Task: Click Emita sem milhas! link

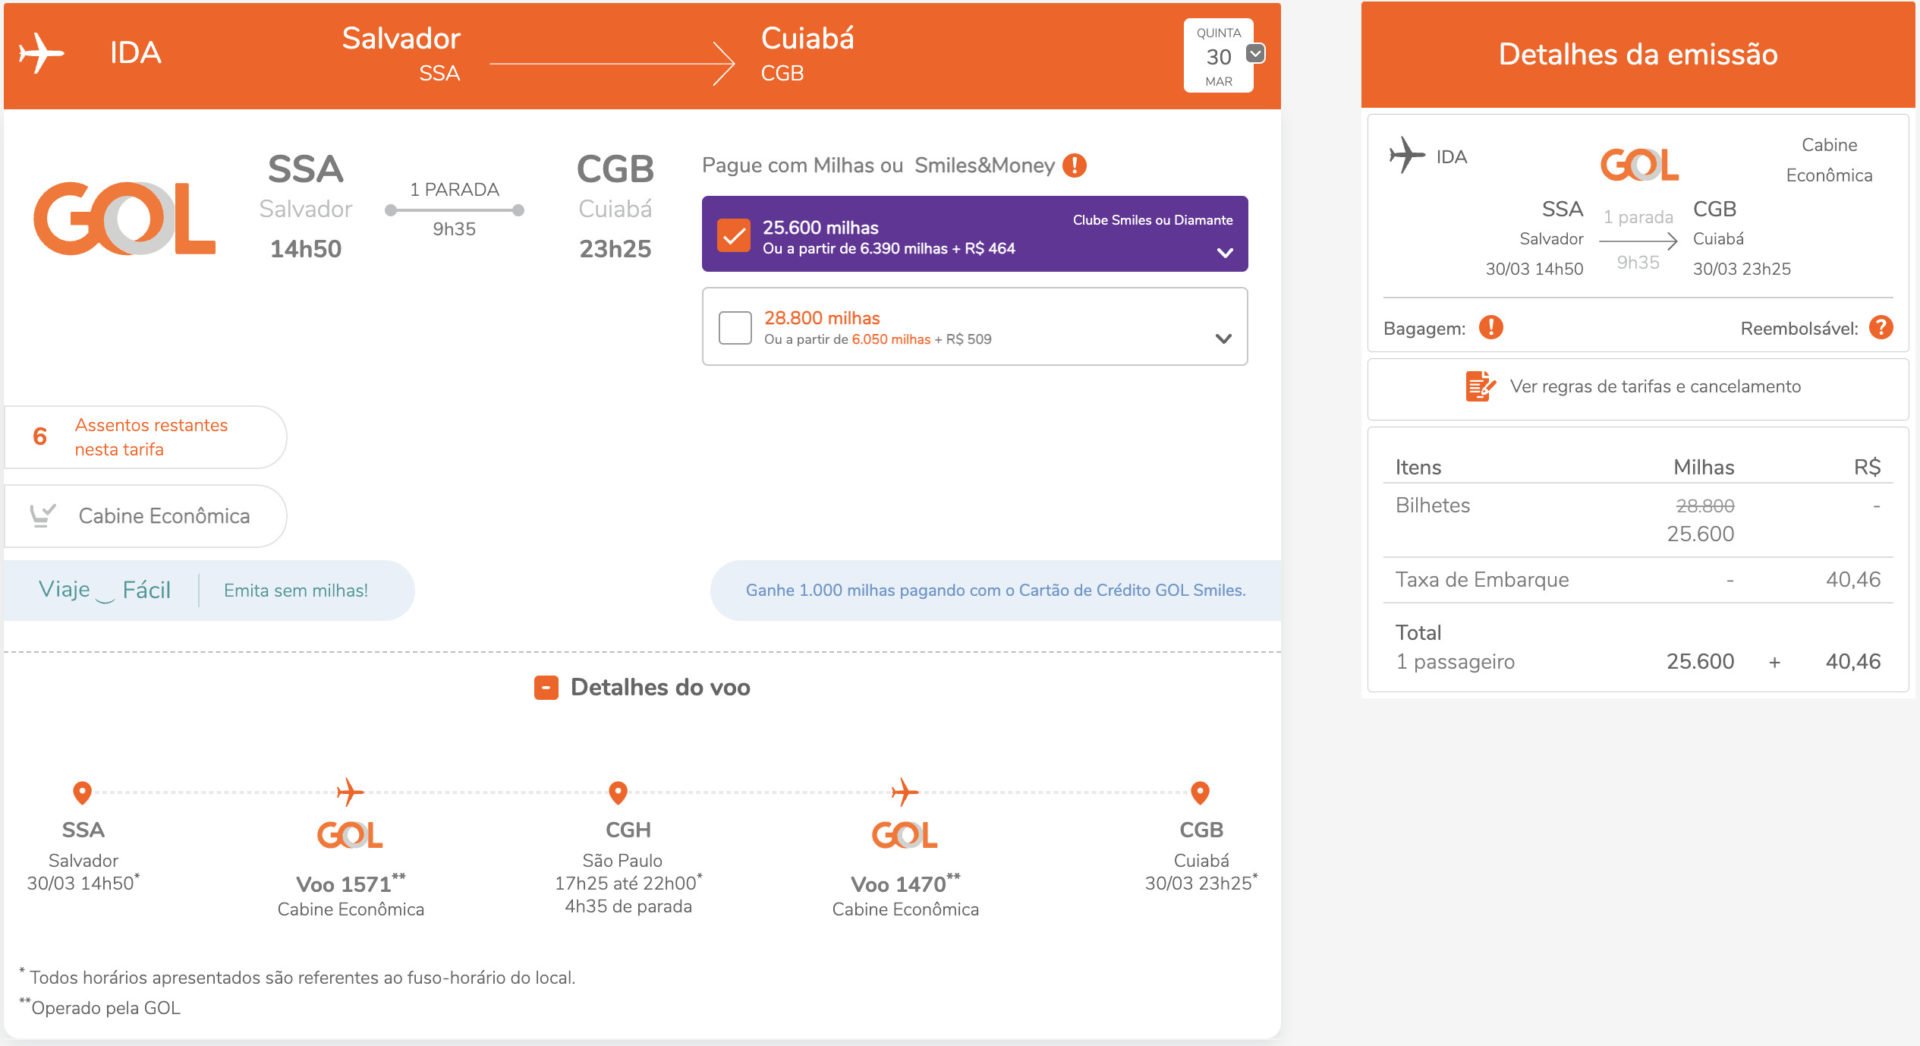Action: tap(296, 591)
